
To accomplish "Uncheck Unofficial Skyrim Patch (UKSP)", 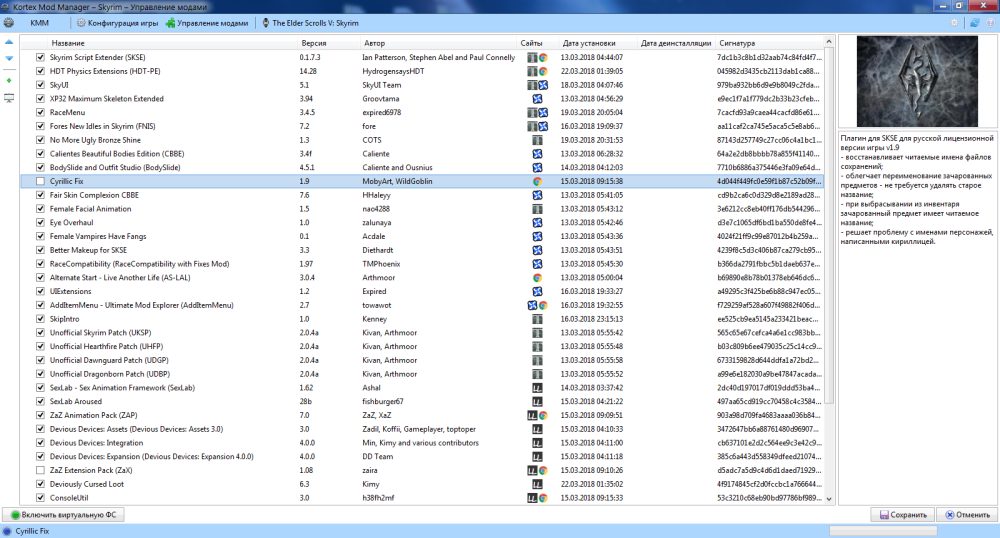I will 40,333.
